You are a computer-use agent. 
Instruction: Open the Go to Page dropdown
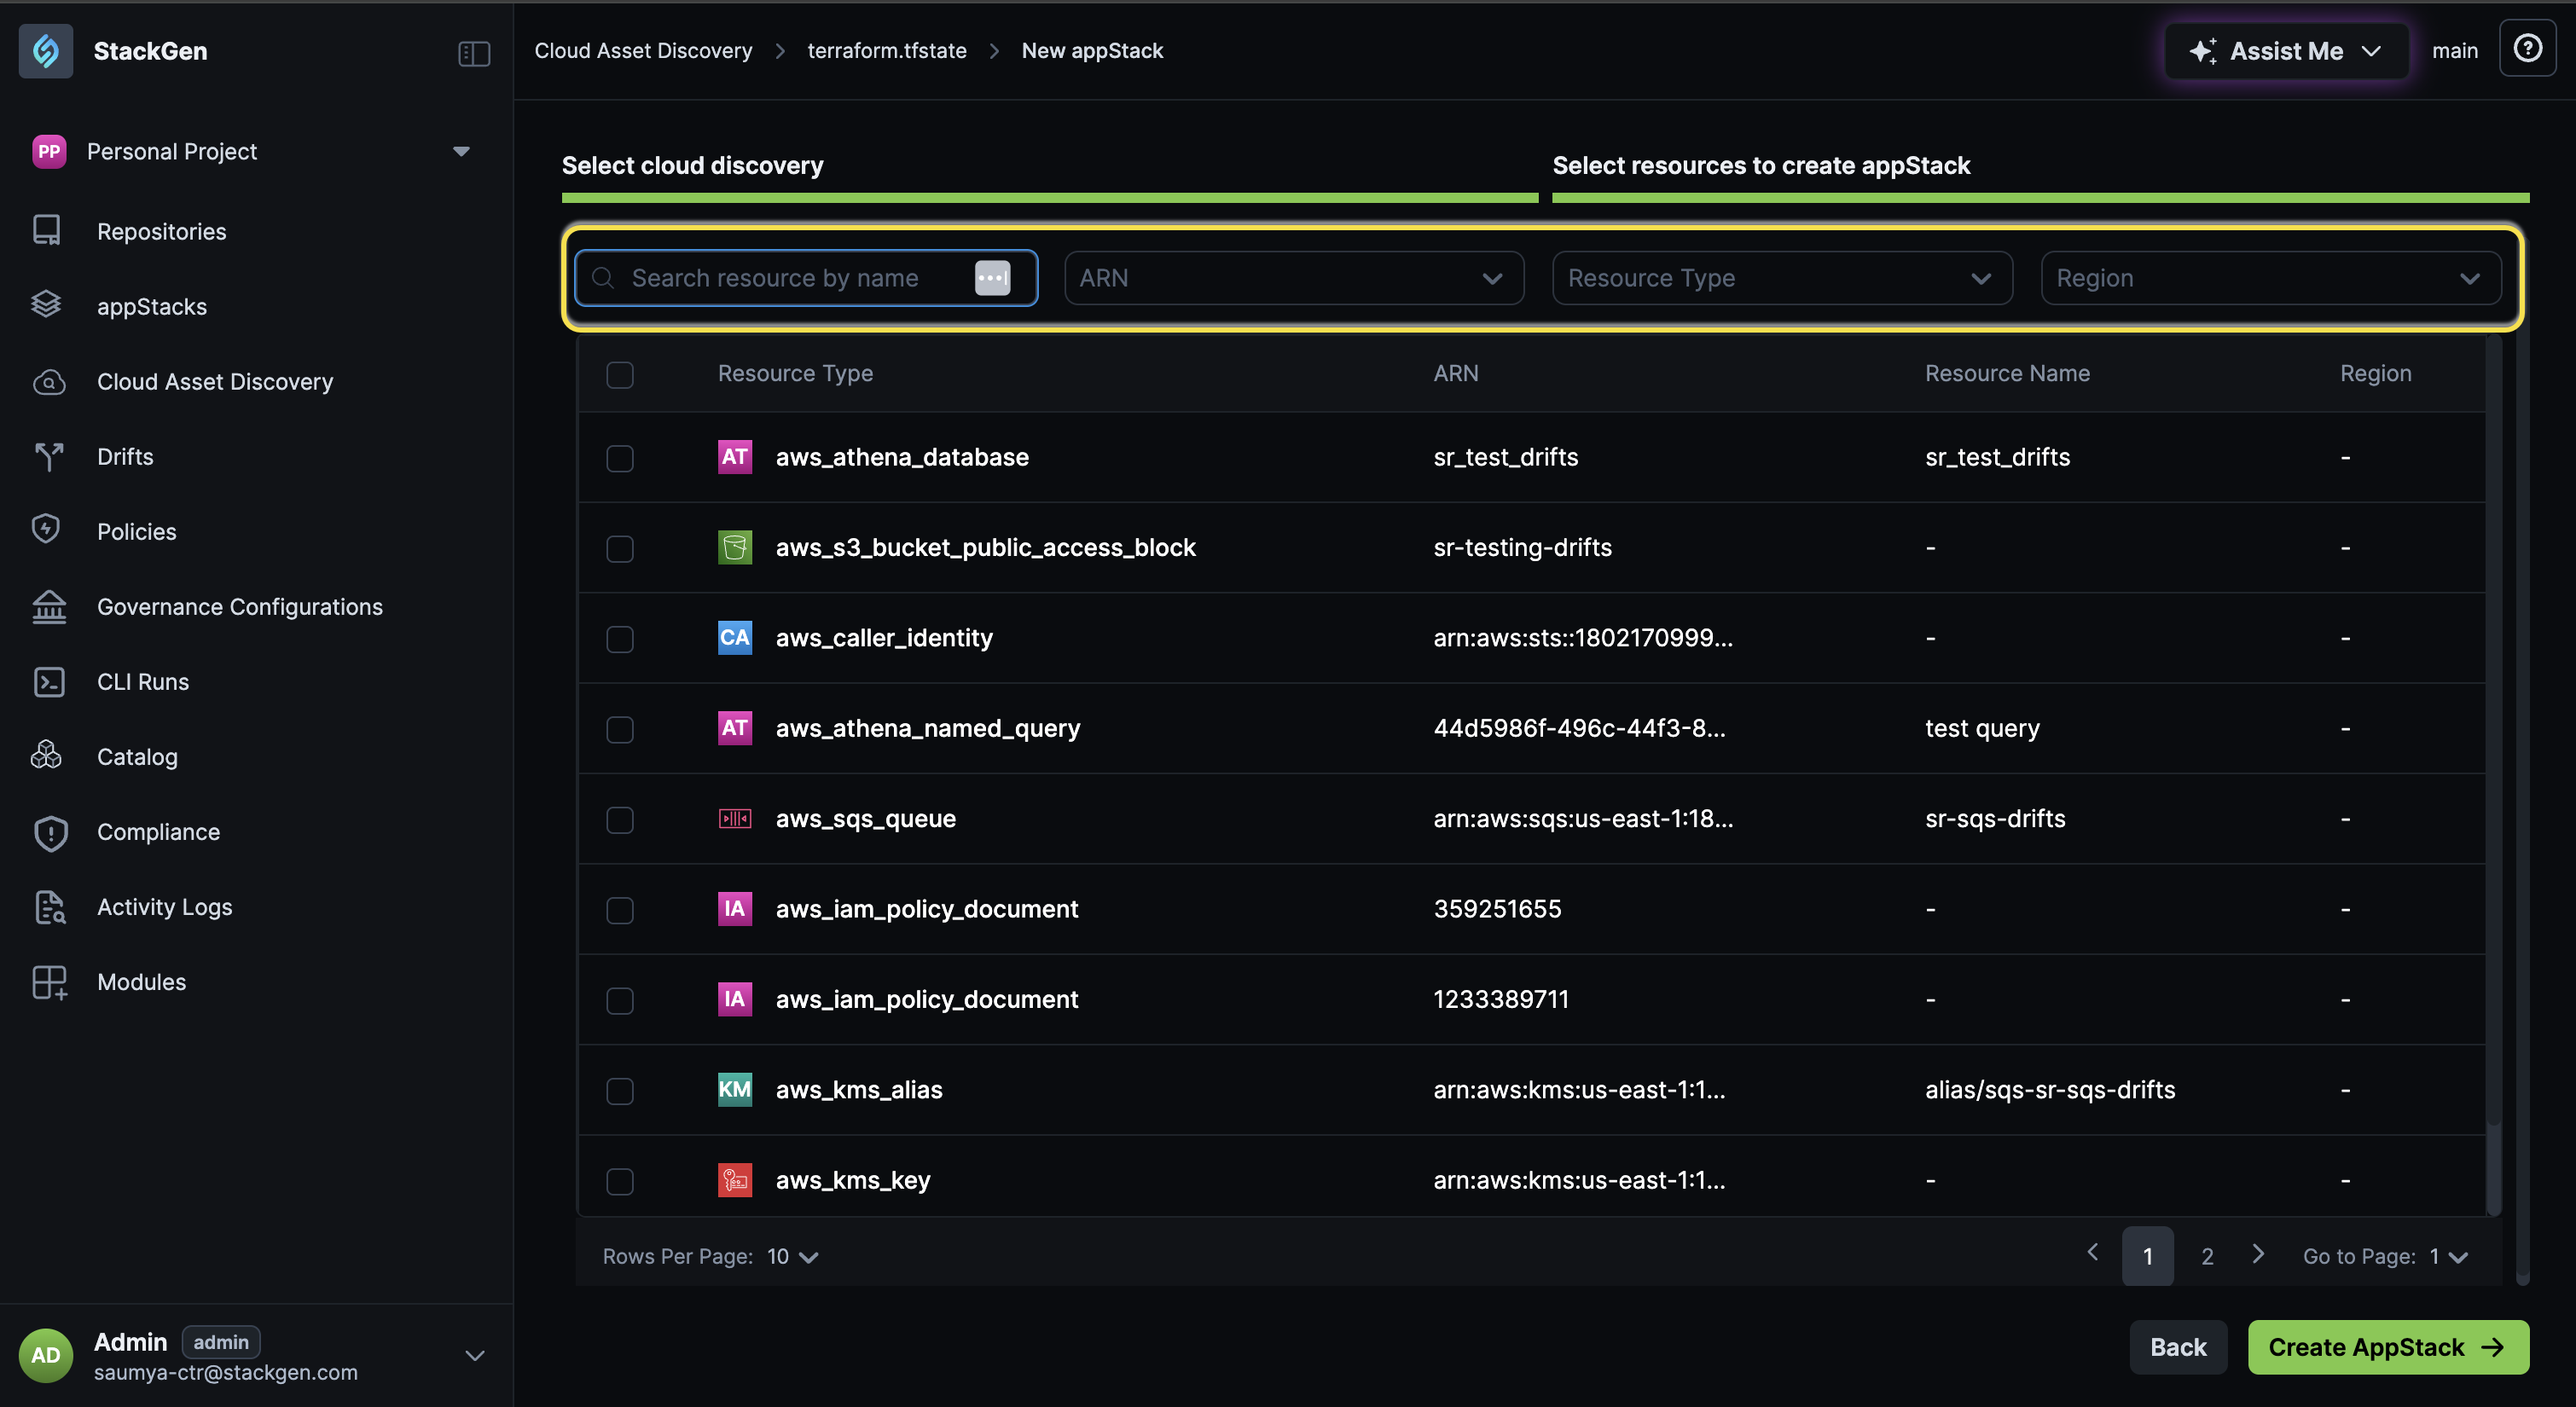(2448, 1257)
